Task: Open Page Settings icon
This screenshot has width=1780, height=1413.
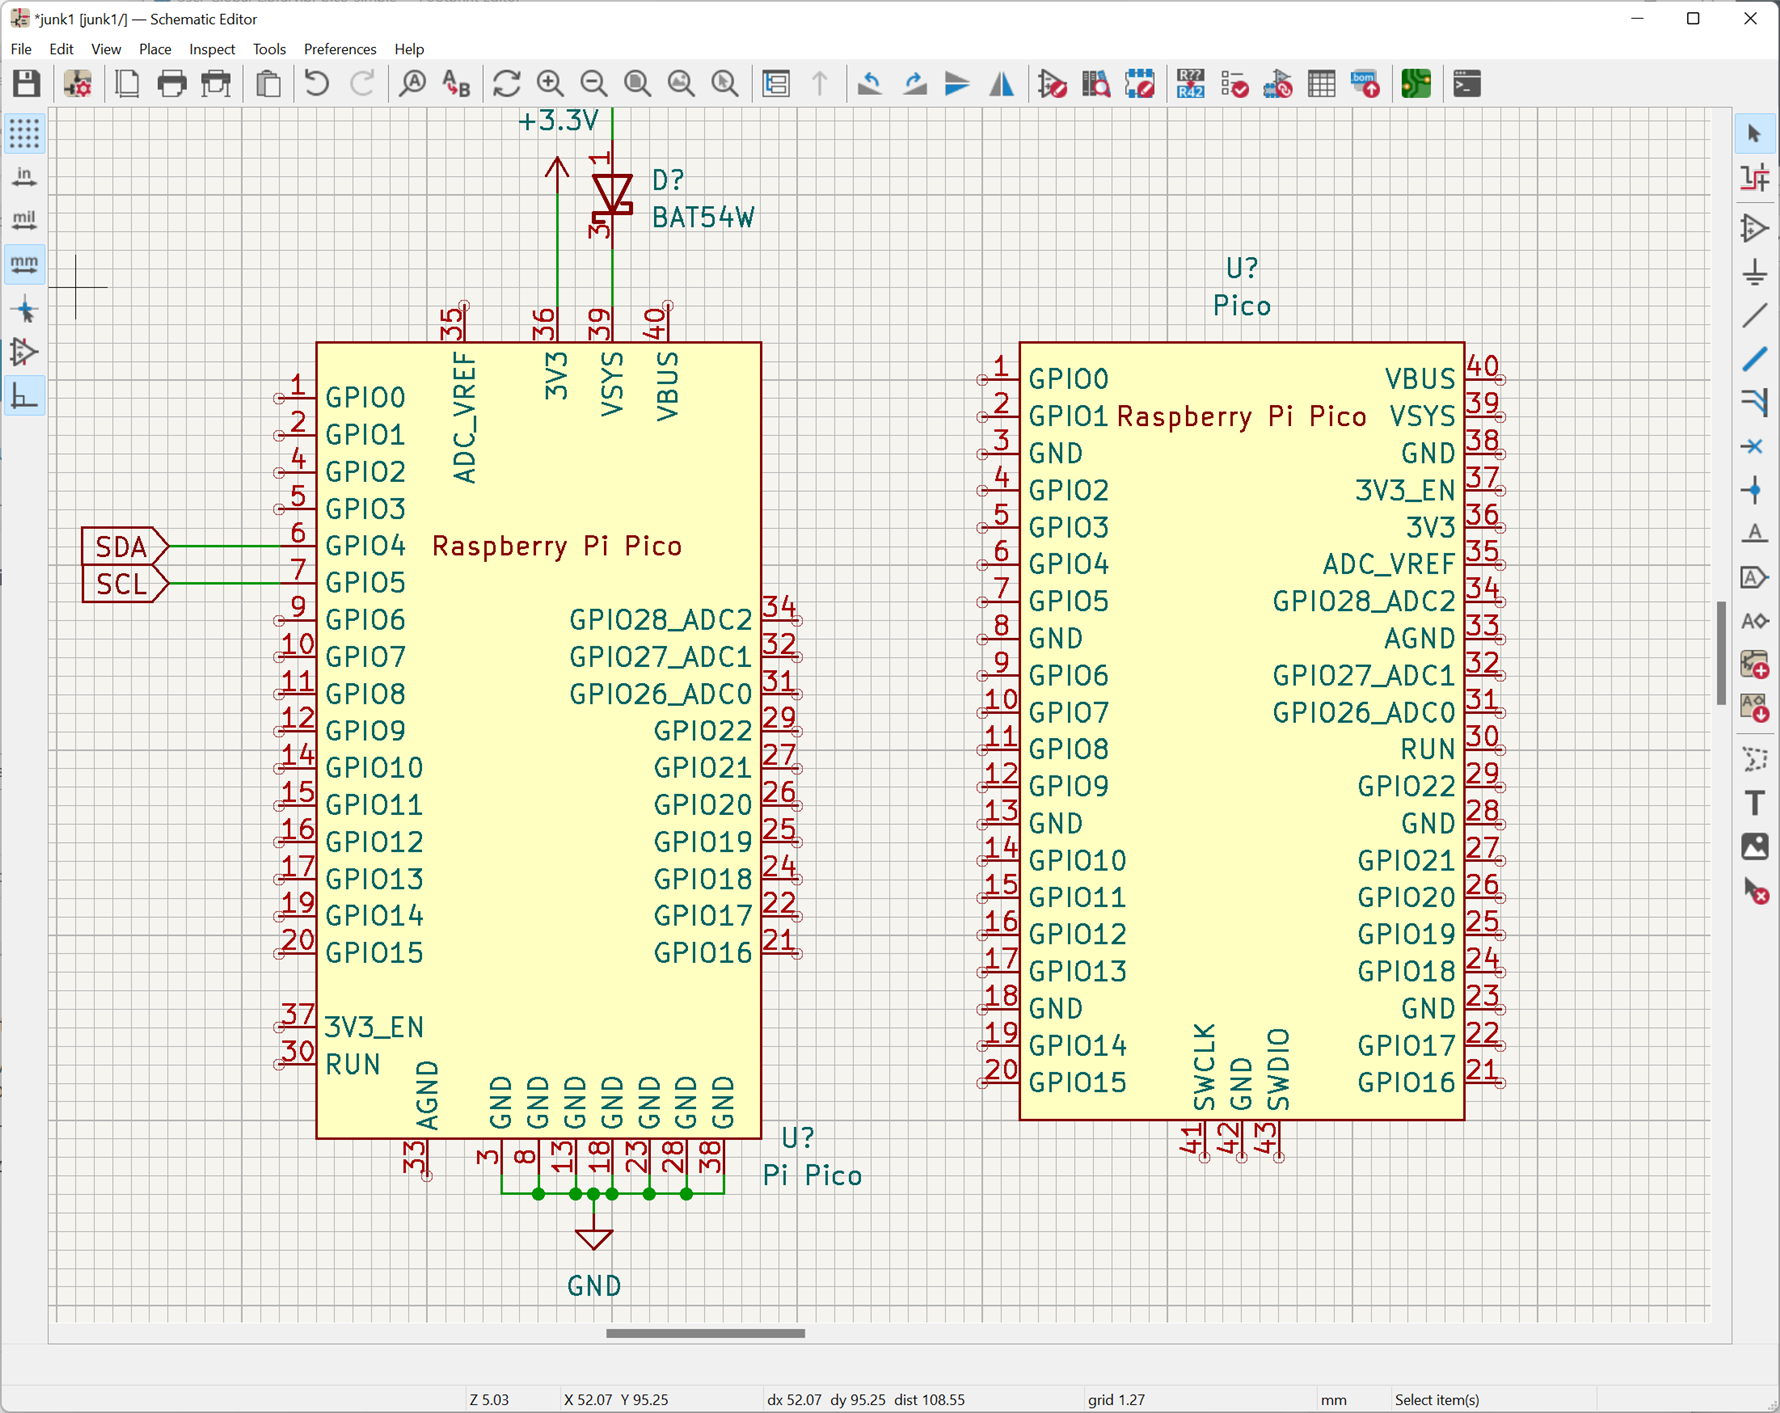Action: click(x=127, y=84)
